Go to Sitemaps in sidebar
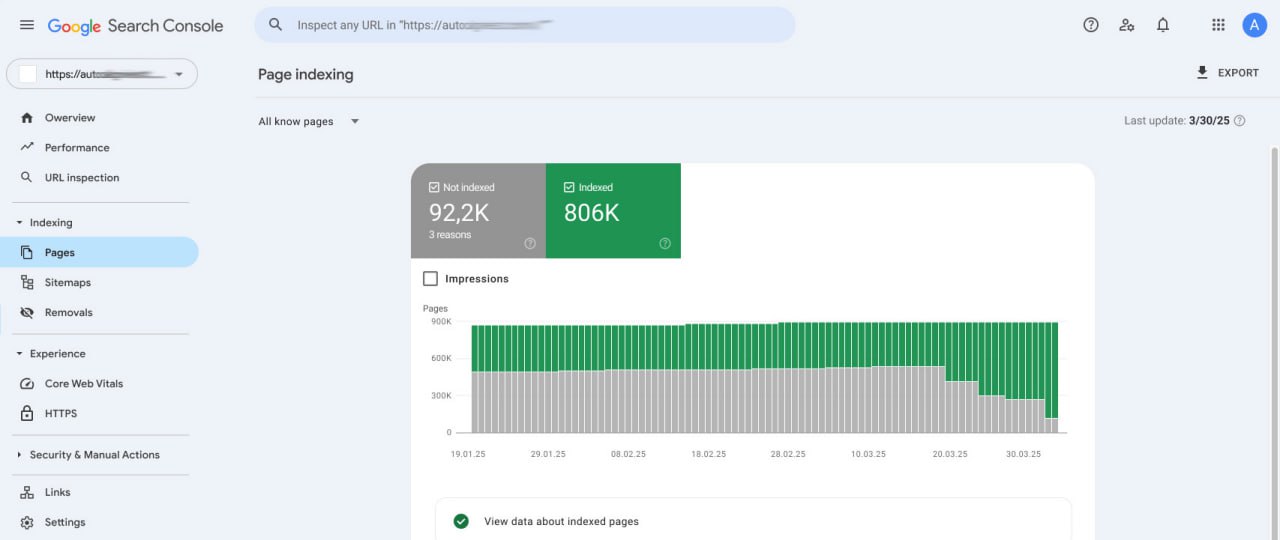The width and height of the screenshot is (1280, 540). (x=67, y=283)
